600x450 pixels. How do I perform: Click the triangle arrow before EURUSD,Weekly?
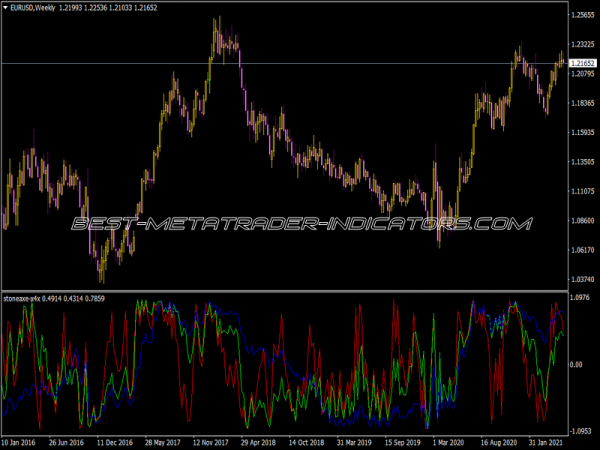[x=7, y=8]
